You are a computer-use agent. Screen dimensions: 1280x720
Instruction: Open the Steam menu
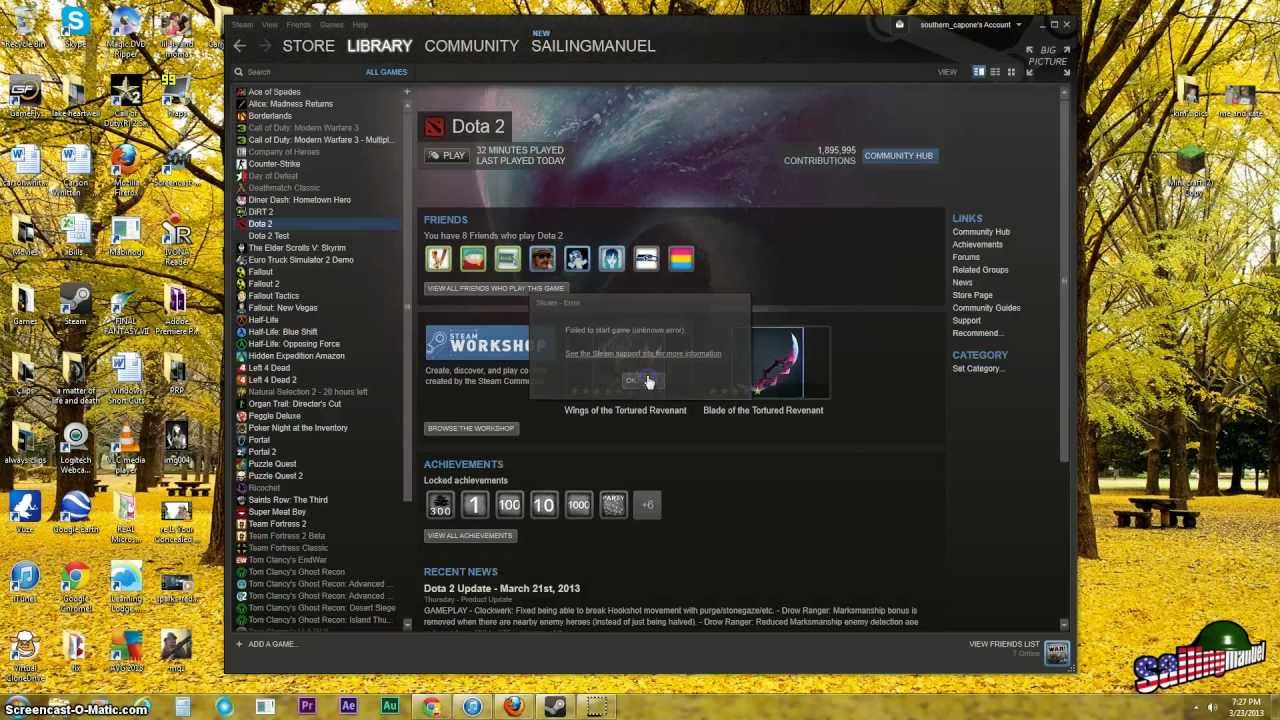pyautogui.click(x=243, y=25)
